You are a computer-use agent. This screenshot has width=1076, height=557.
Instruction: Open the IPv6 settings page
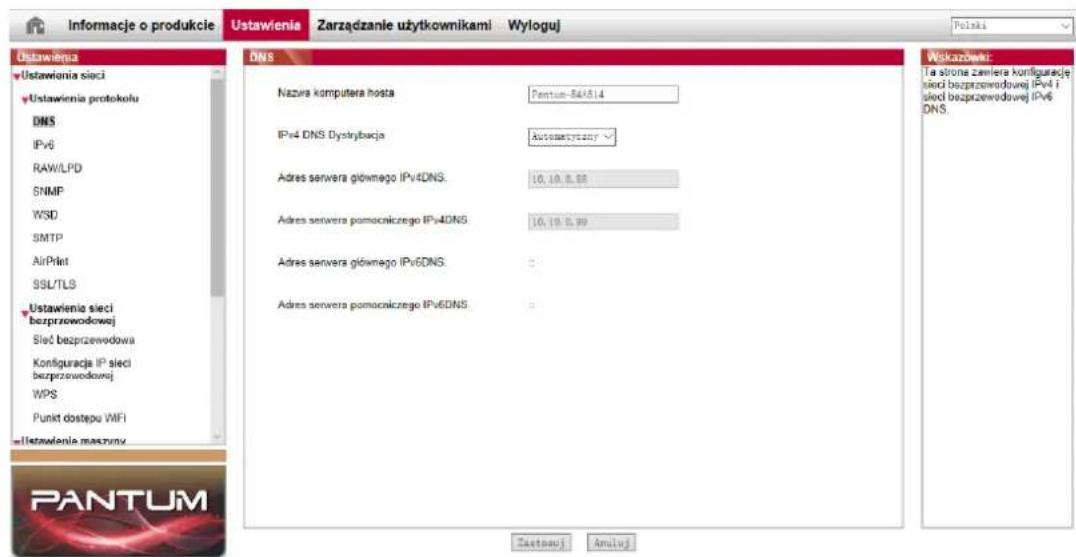pos(43,145)
